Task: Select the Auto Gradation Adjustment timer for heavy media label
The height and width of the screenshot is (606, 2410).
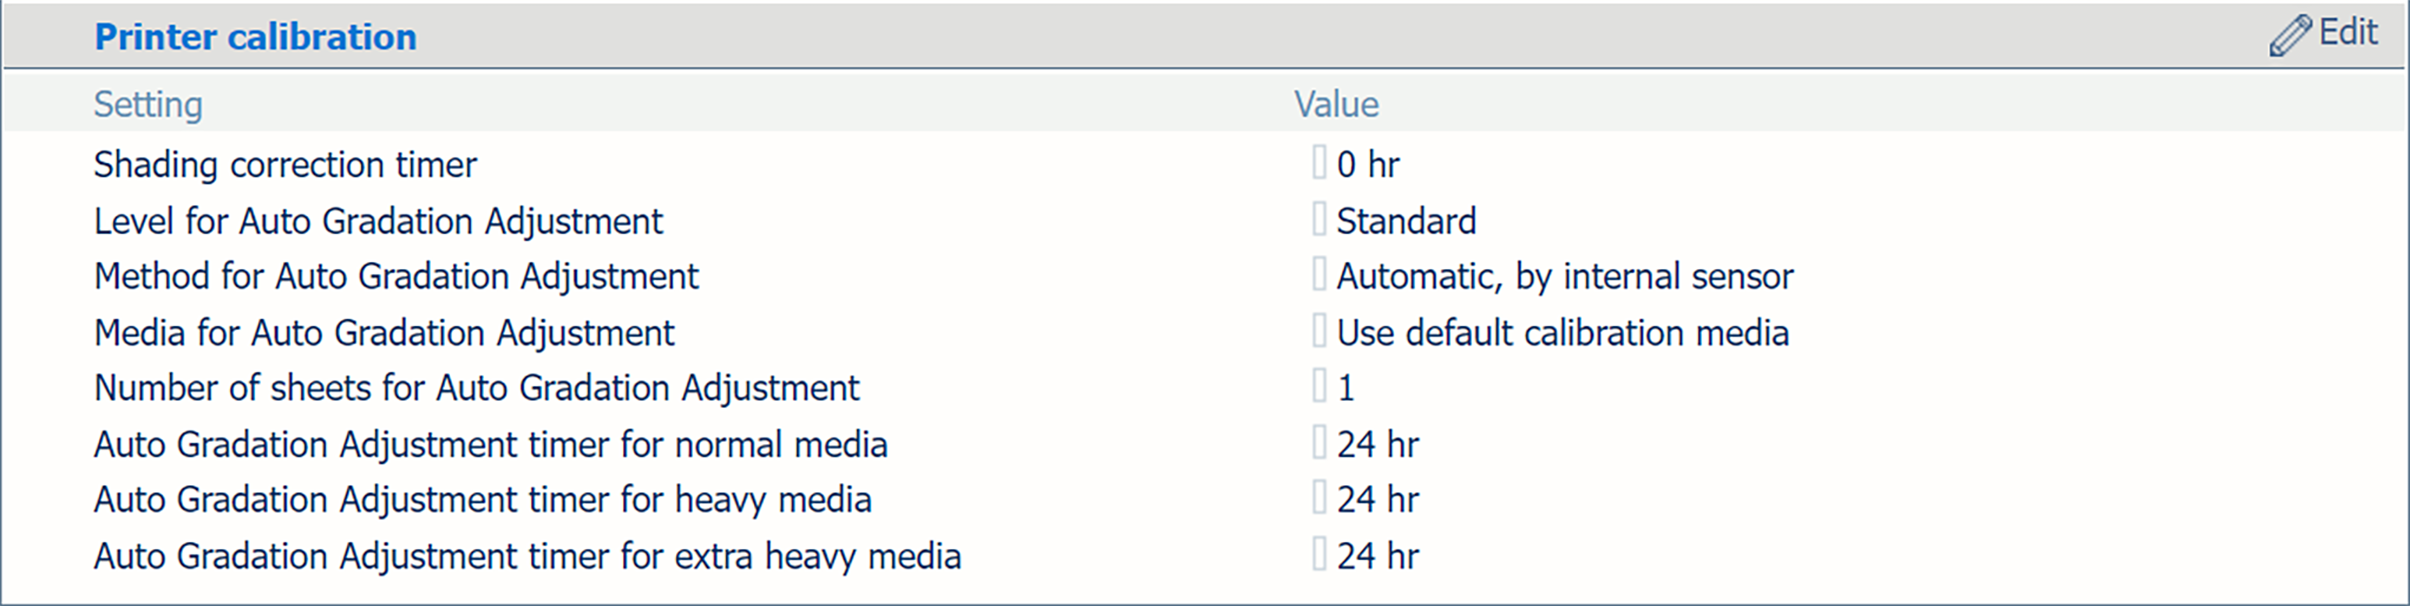Action: [x=482, y=499]
